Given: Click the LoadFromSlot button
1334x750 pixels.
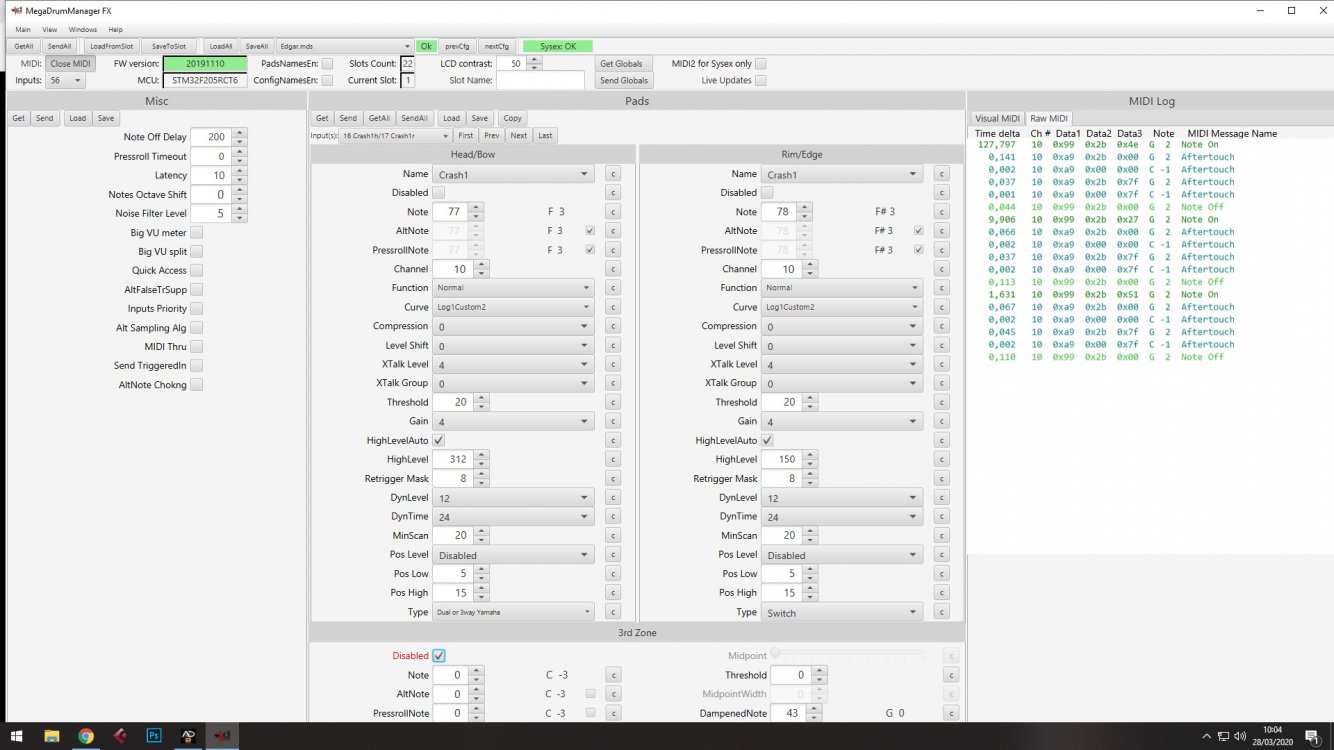Looking at the screenshot, I should coord(111,46).
